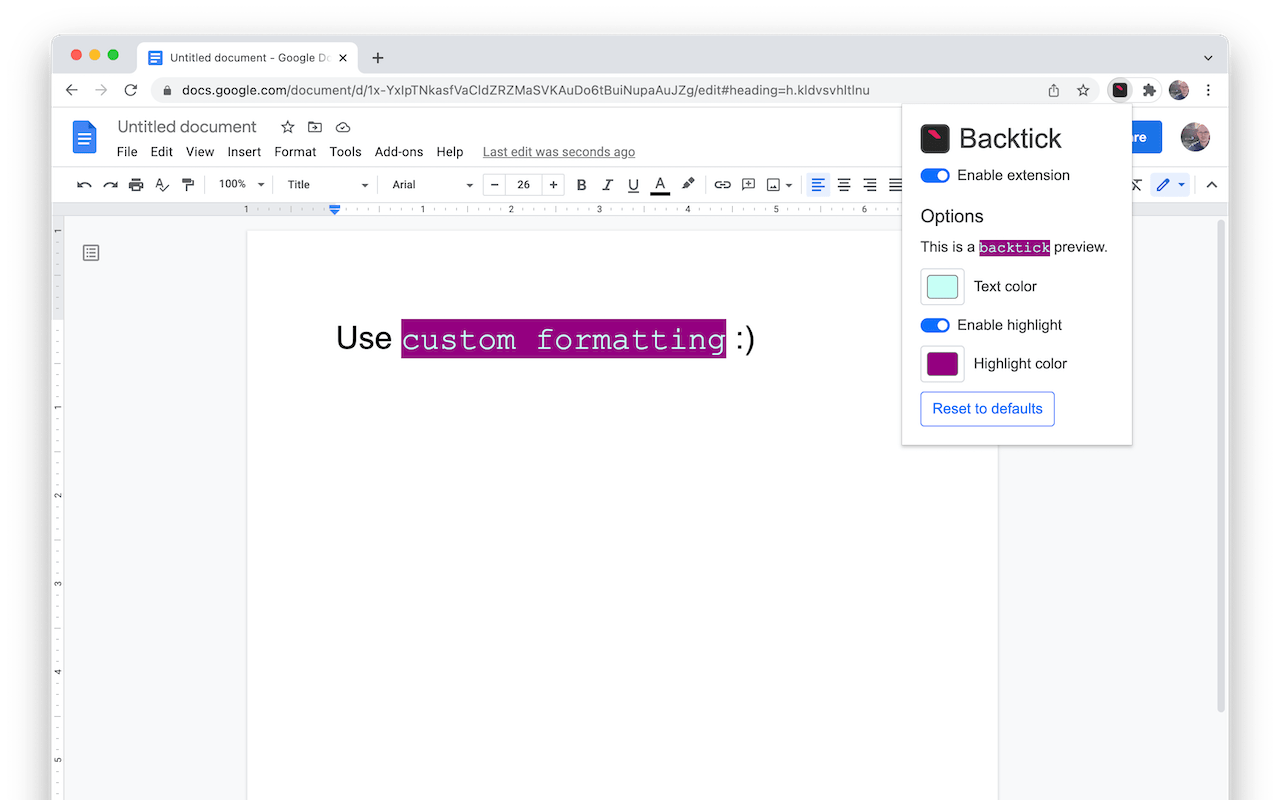Print the document using the printer icon
The image size is (1280, 800).
[136, 185]
